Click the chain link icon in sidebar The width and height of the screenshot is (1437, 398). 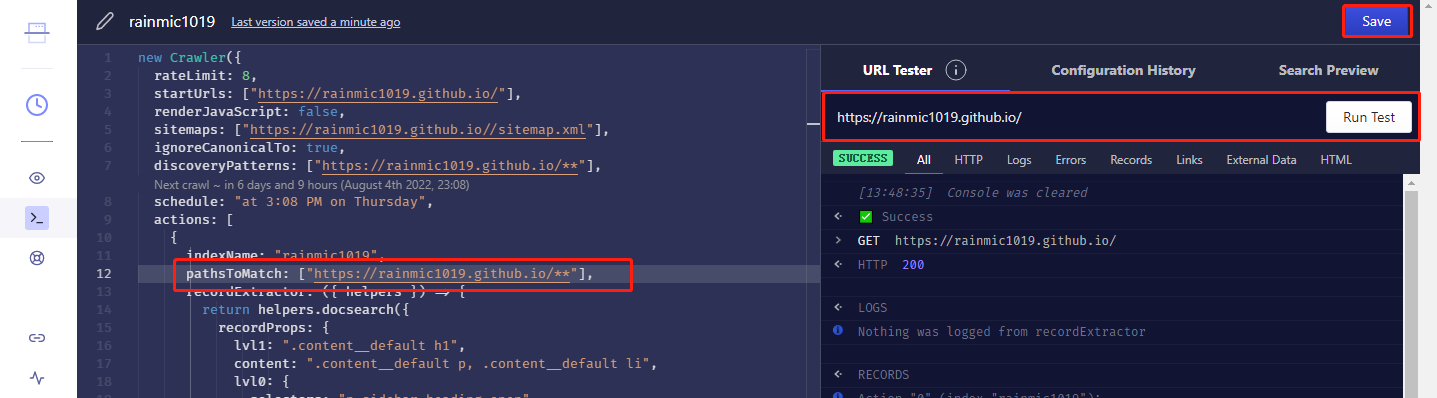[37, 338]
